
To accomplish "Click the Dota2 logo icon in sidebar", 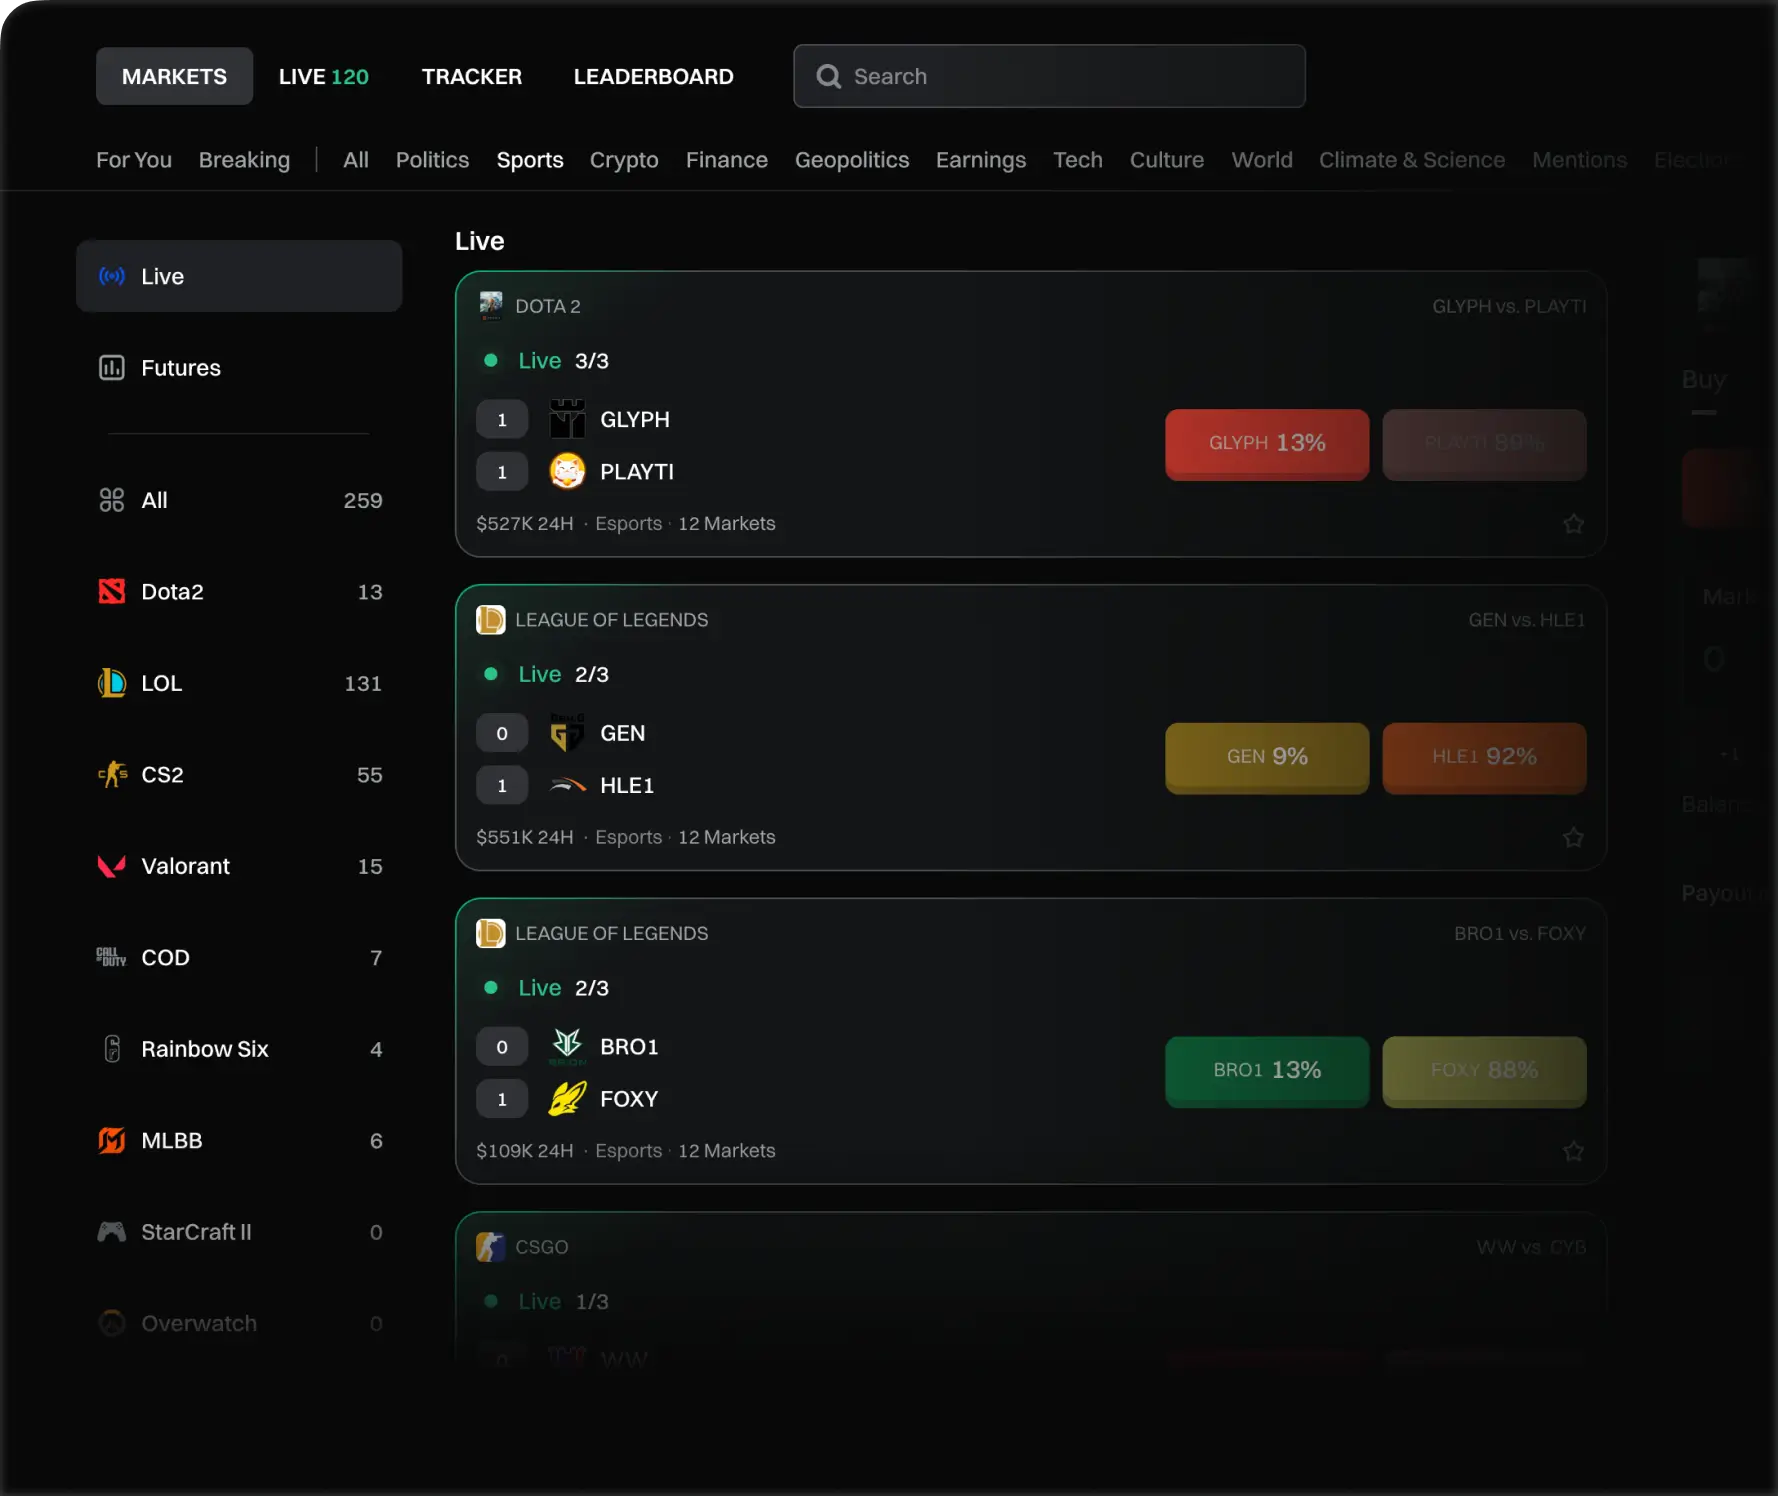I will (x=112, y=592).
